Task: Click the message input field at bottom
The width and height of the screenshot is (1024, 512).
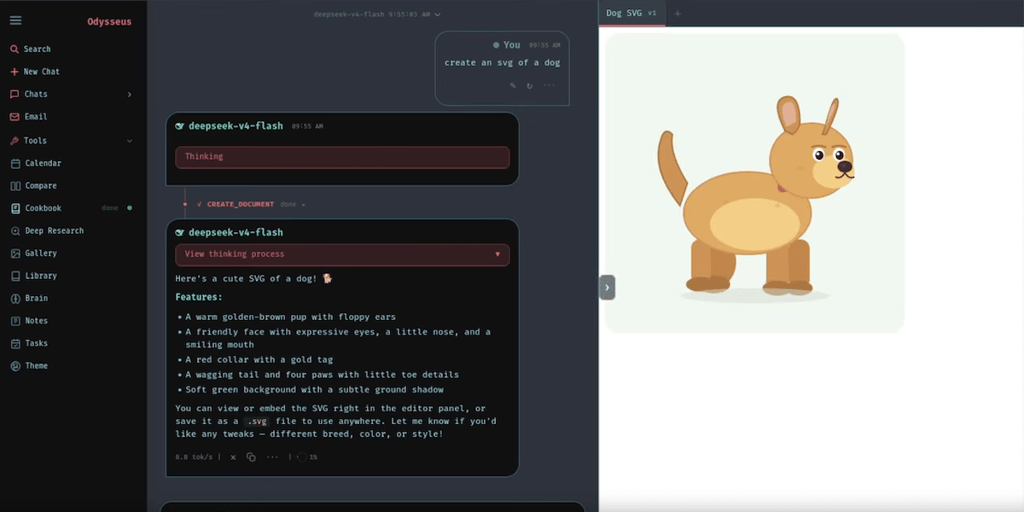Action: (x=372, y=507)
